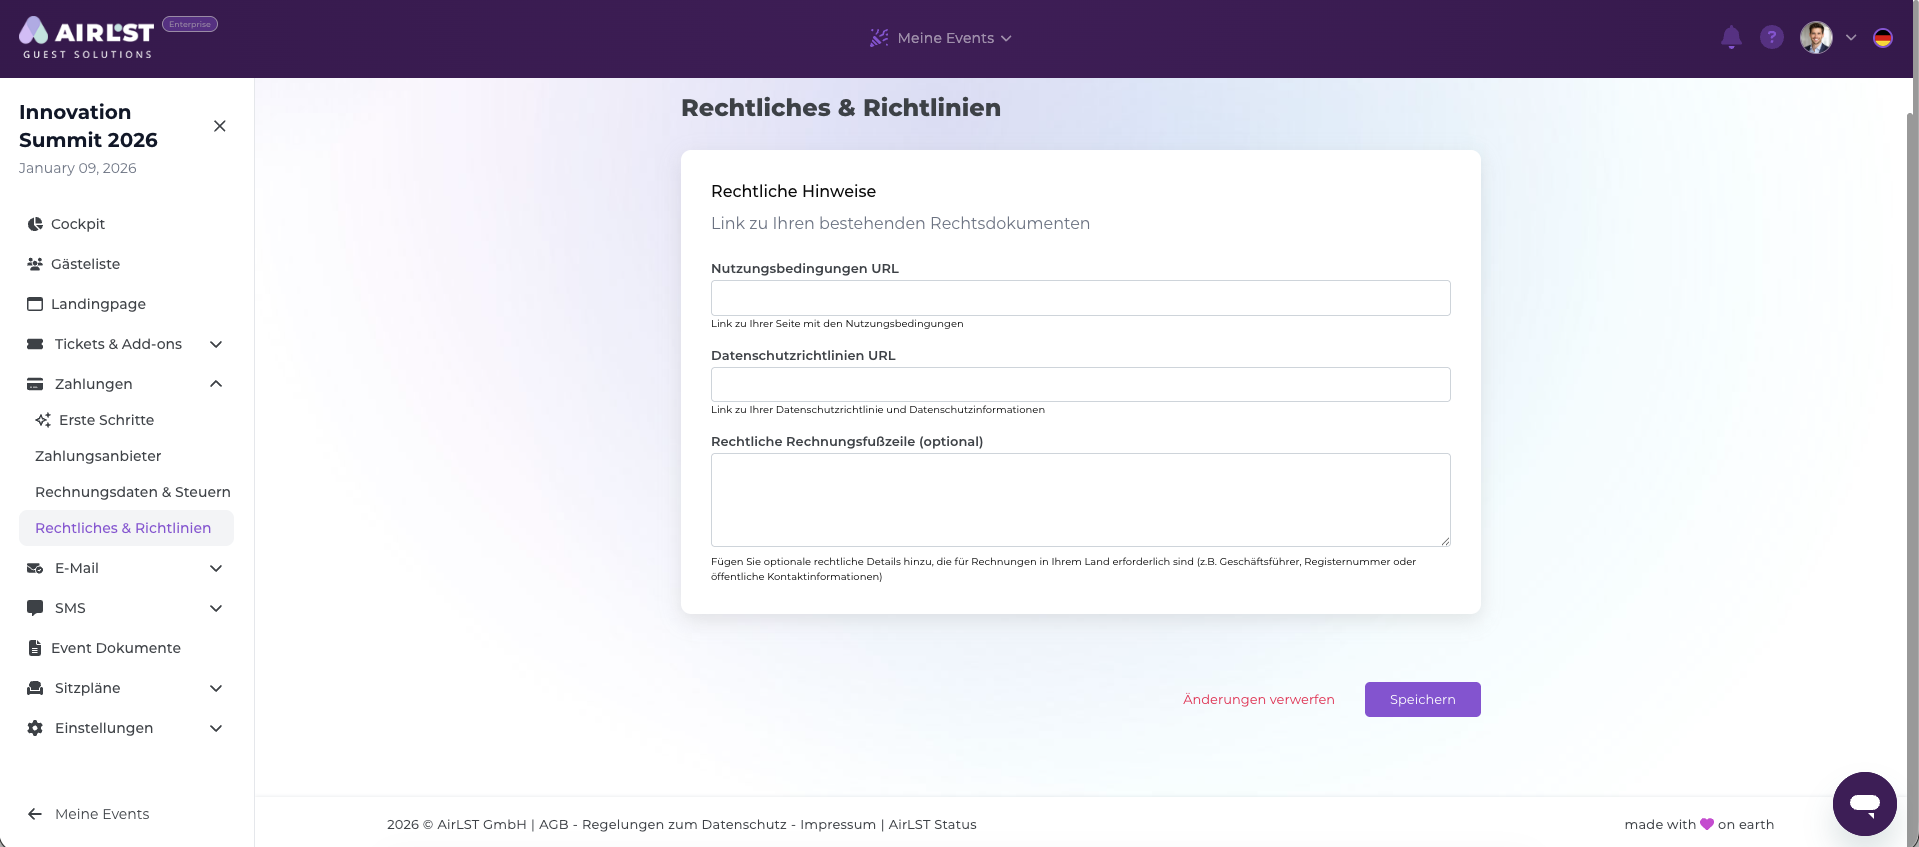The height and width of the screenshot is (847, 1919).
Task: Click the AirLST logo
Action: (88, 37)
